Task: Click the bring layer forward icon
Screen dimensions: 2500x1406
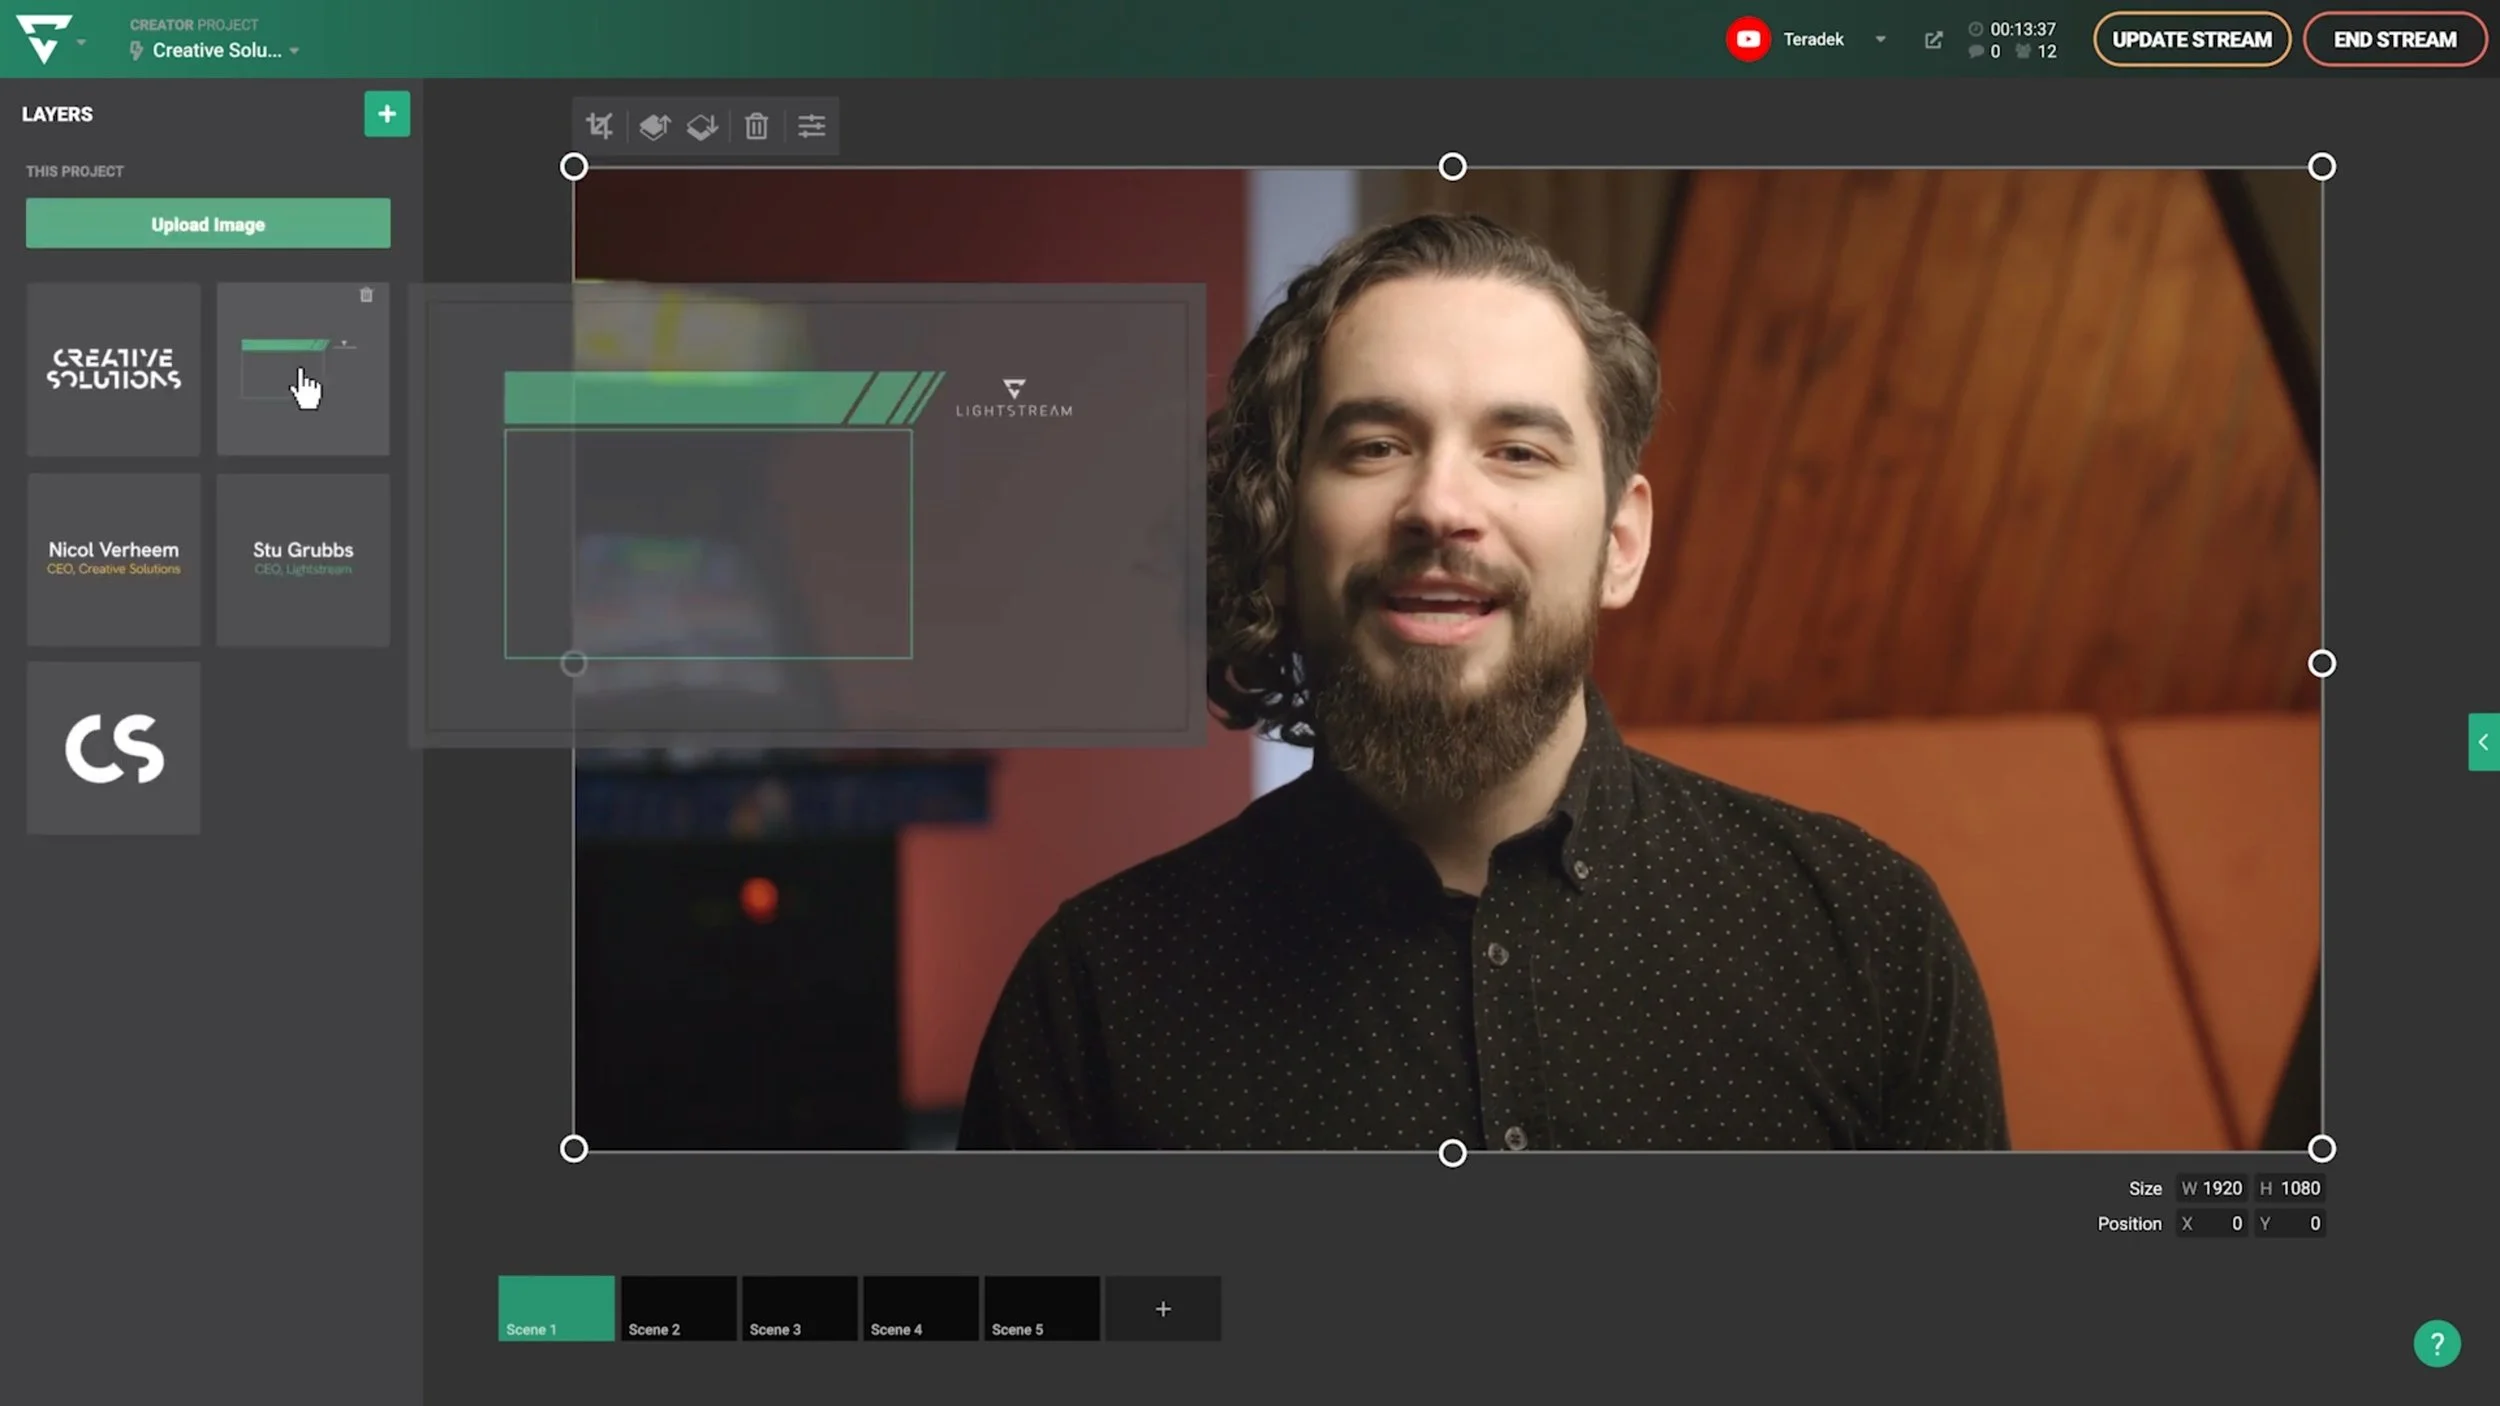Action: click(654, 126)
